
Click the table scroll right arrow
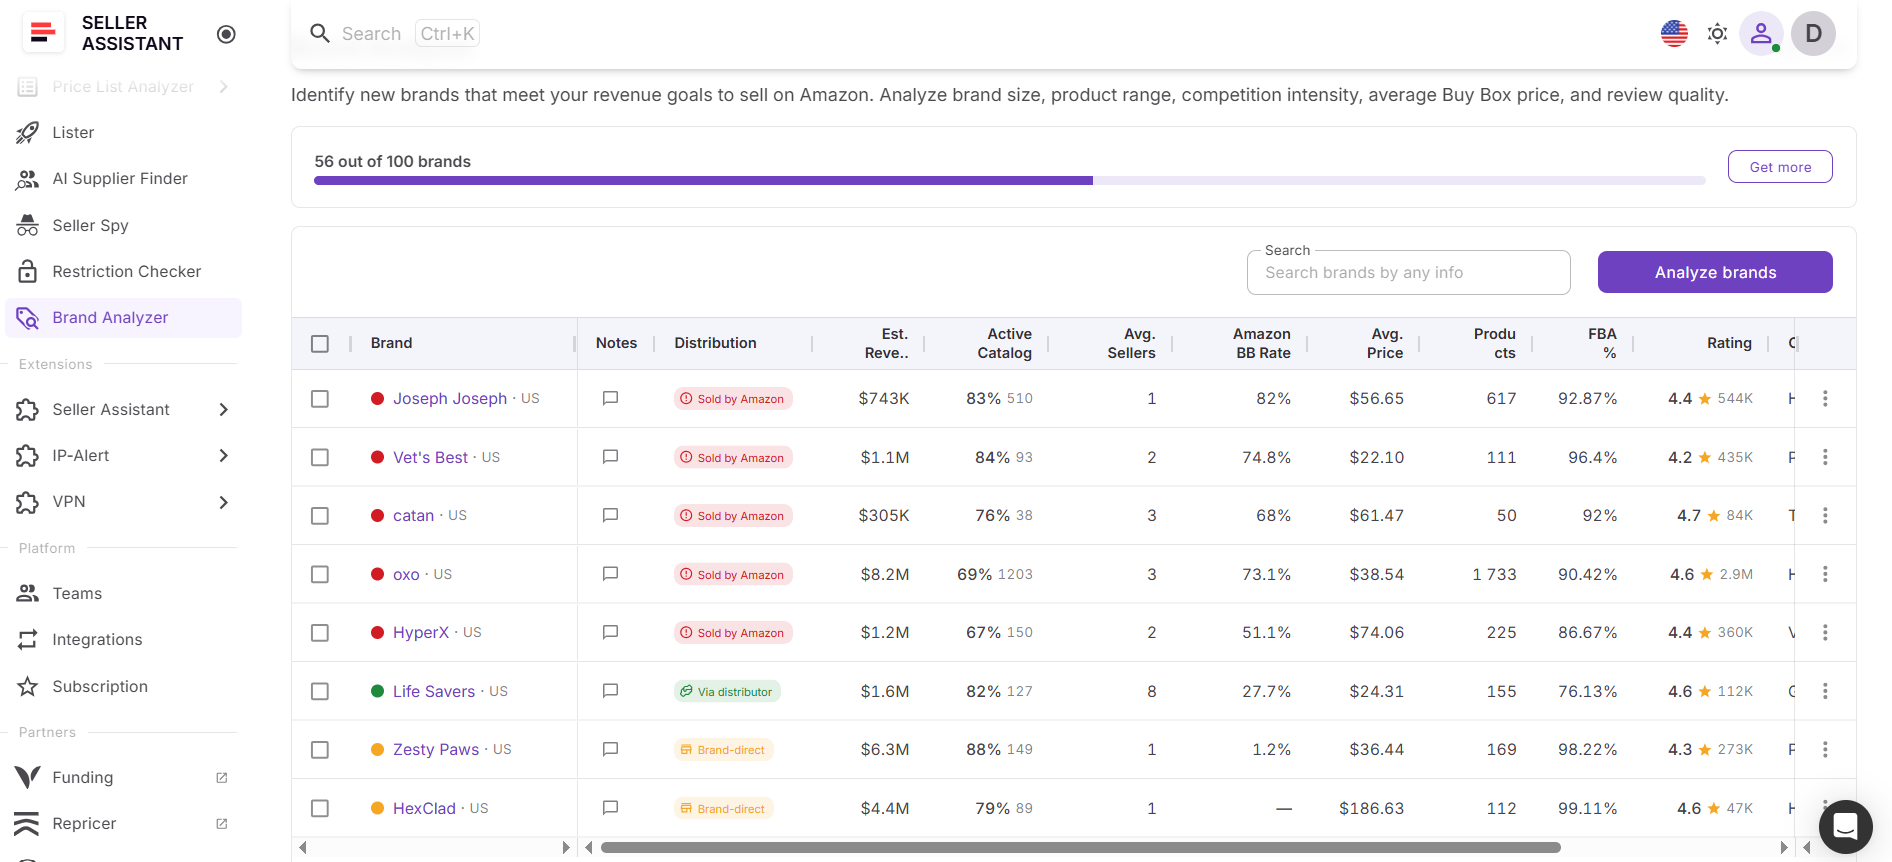1784,847
